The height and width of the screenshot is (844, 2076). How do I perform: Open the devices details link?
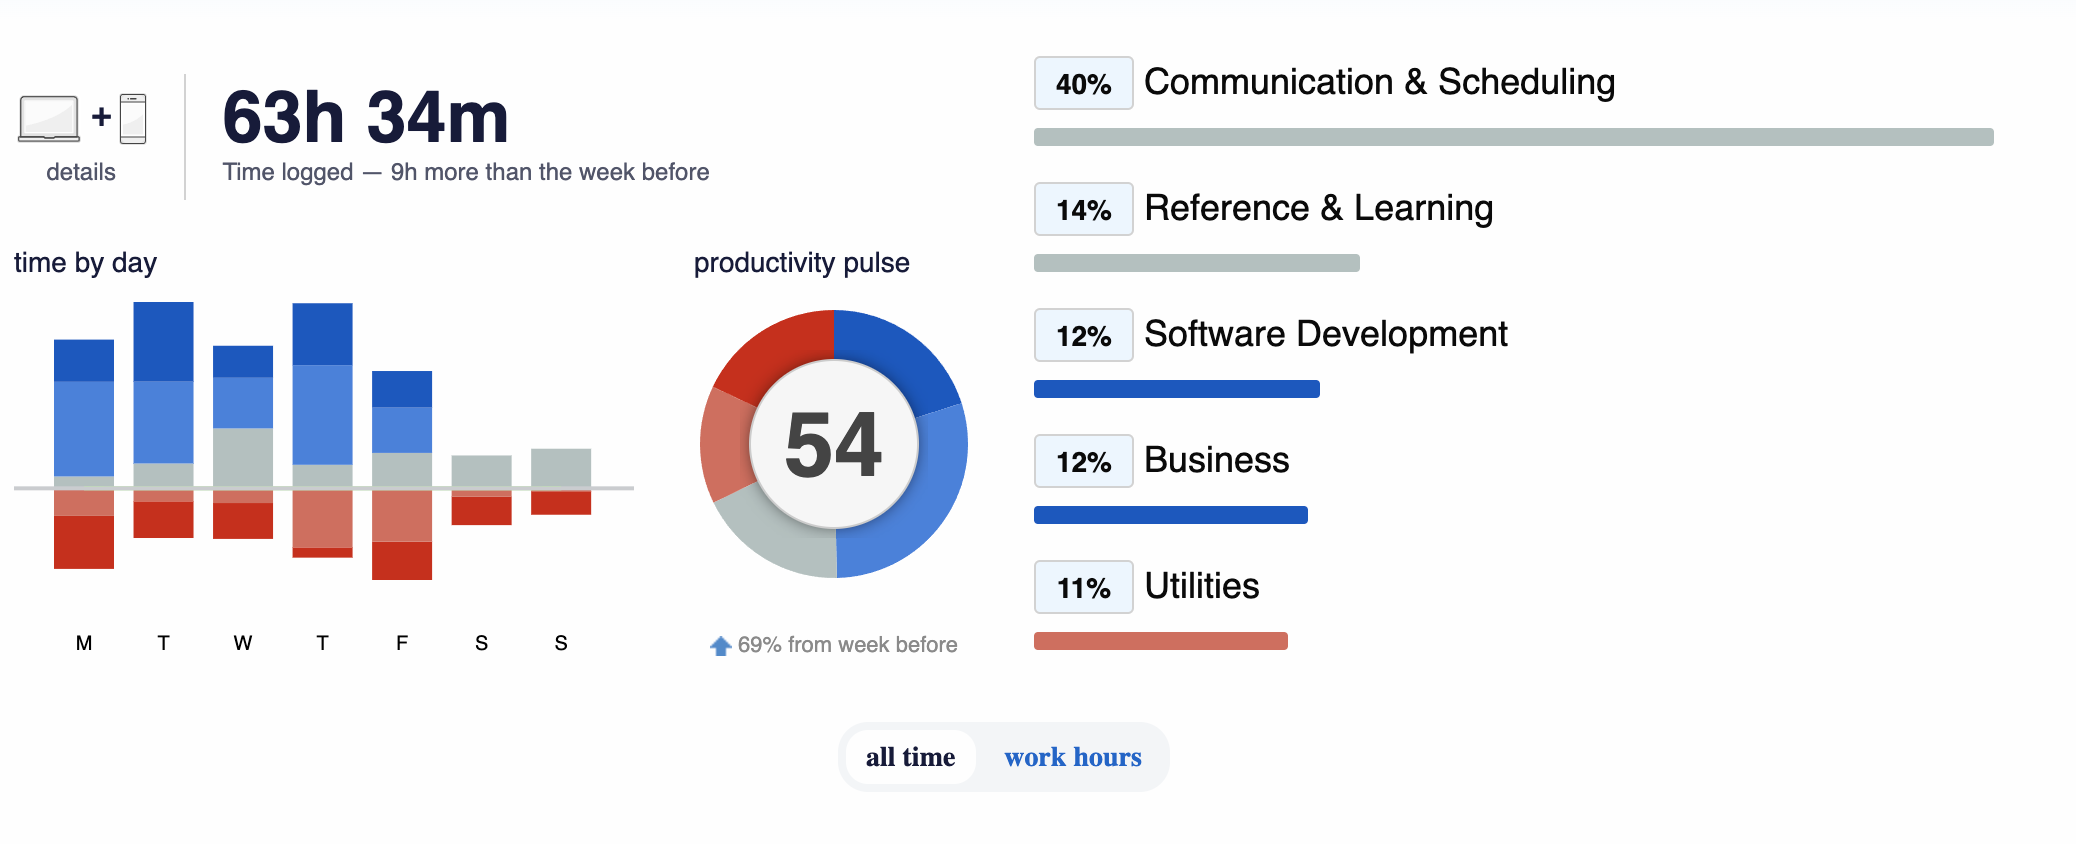pos(81,172)
